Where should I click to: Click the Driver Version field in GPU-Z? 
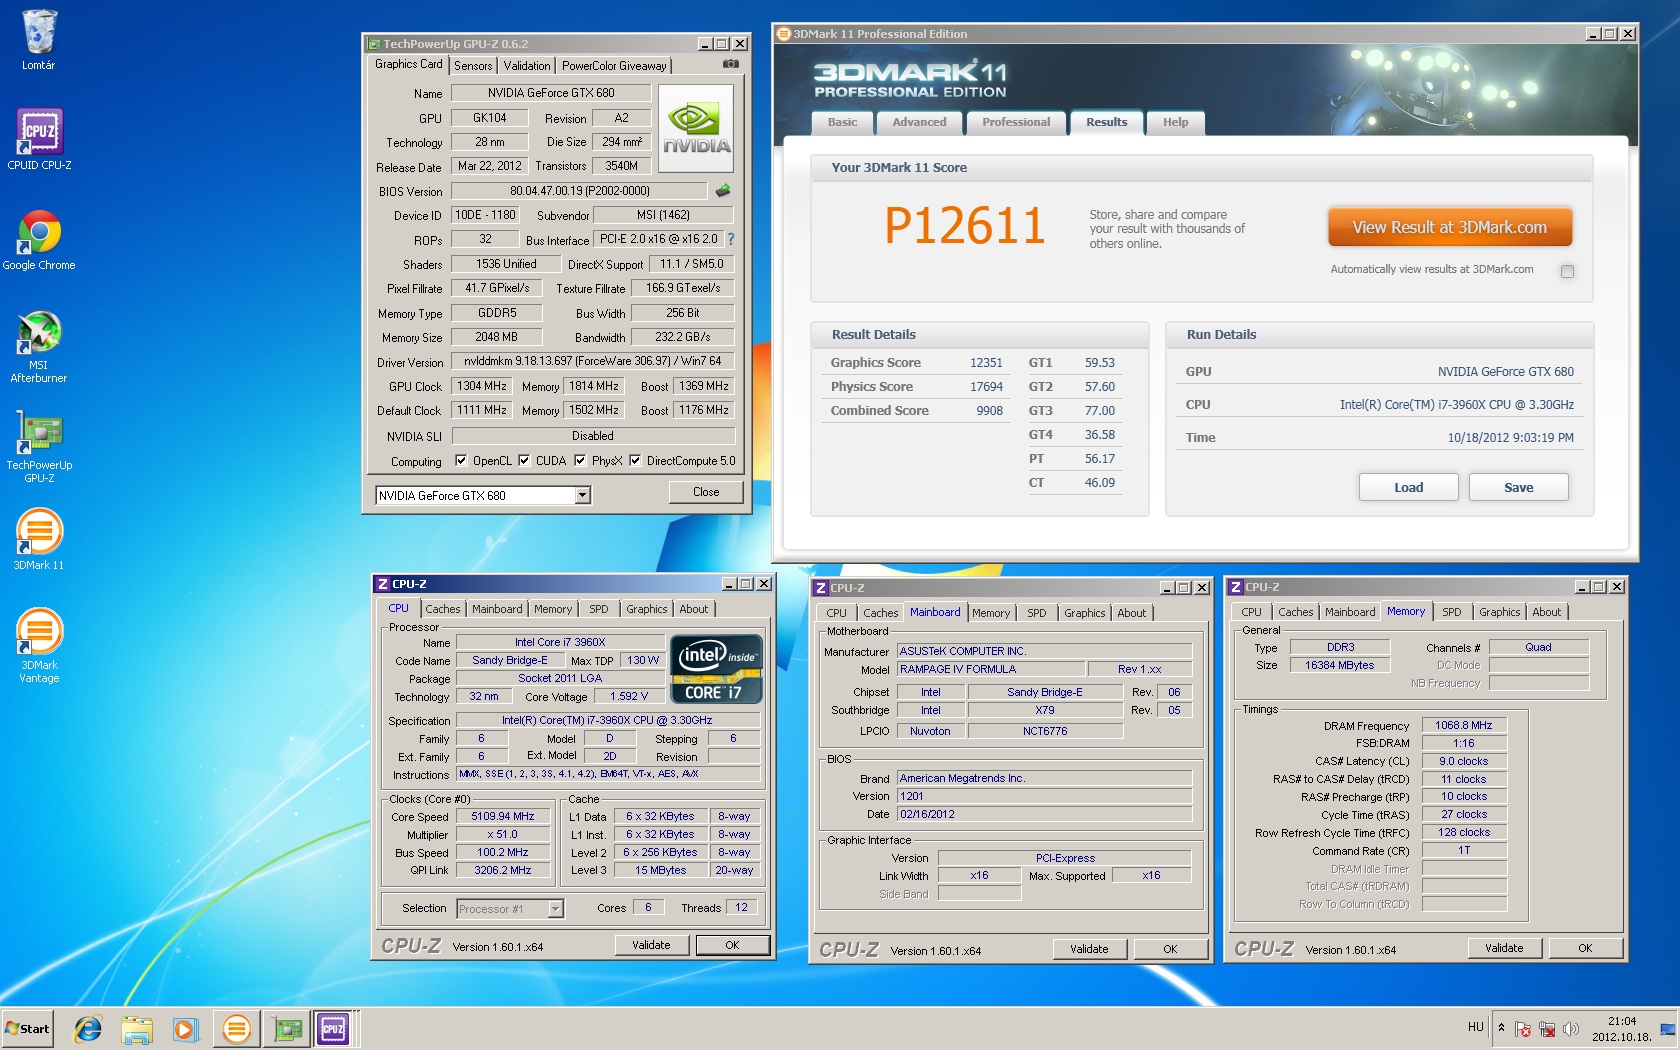[x=592, y=361]
